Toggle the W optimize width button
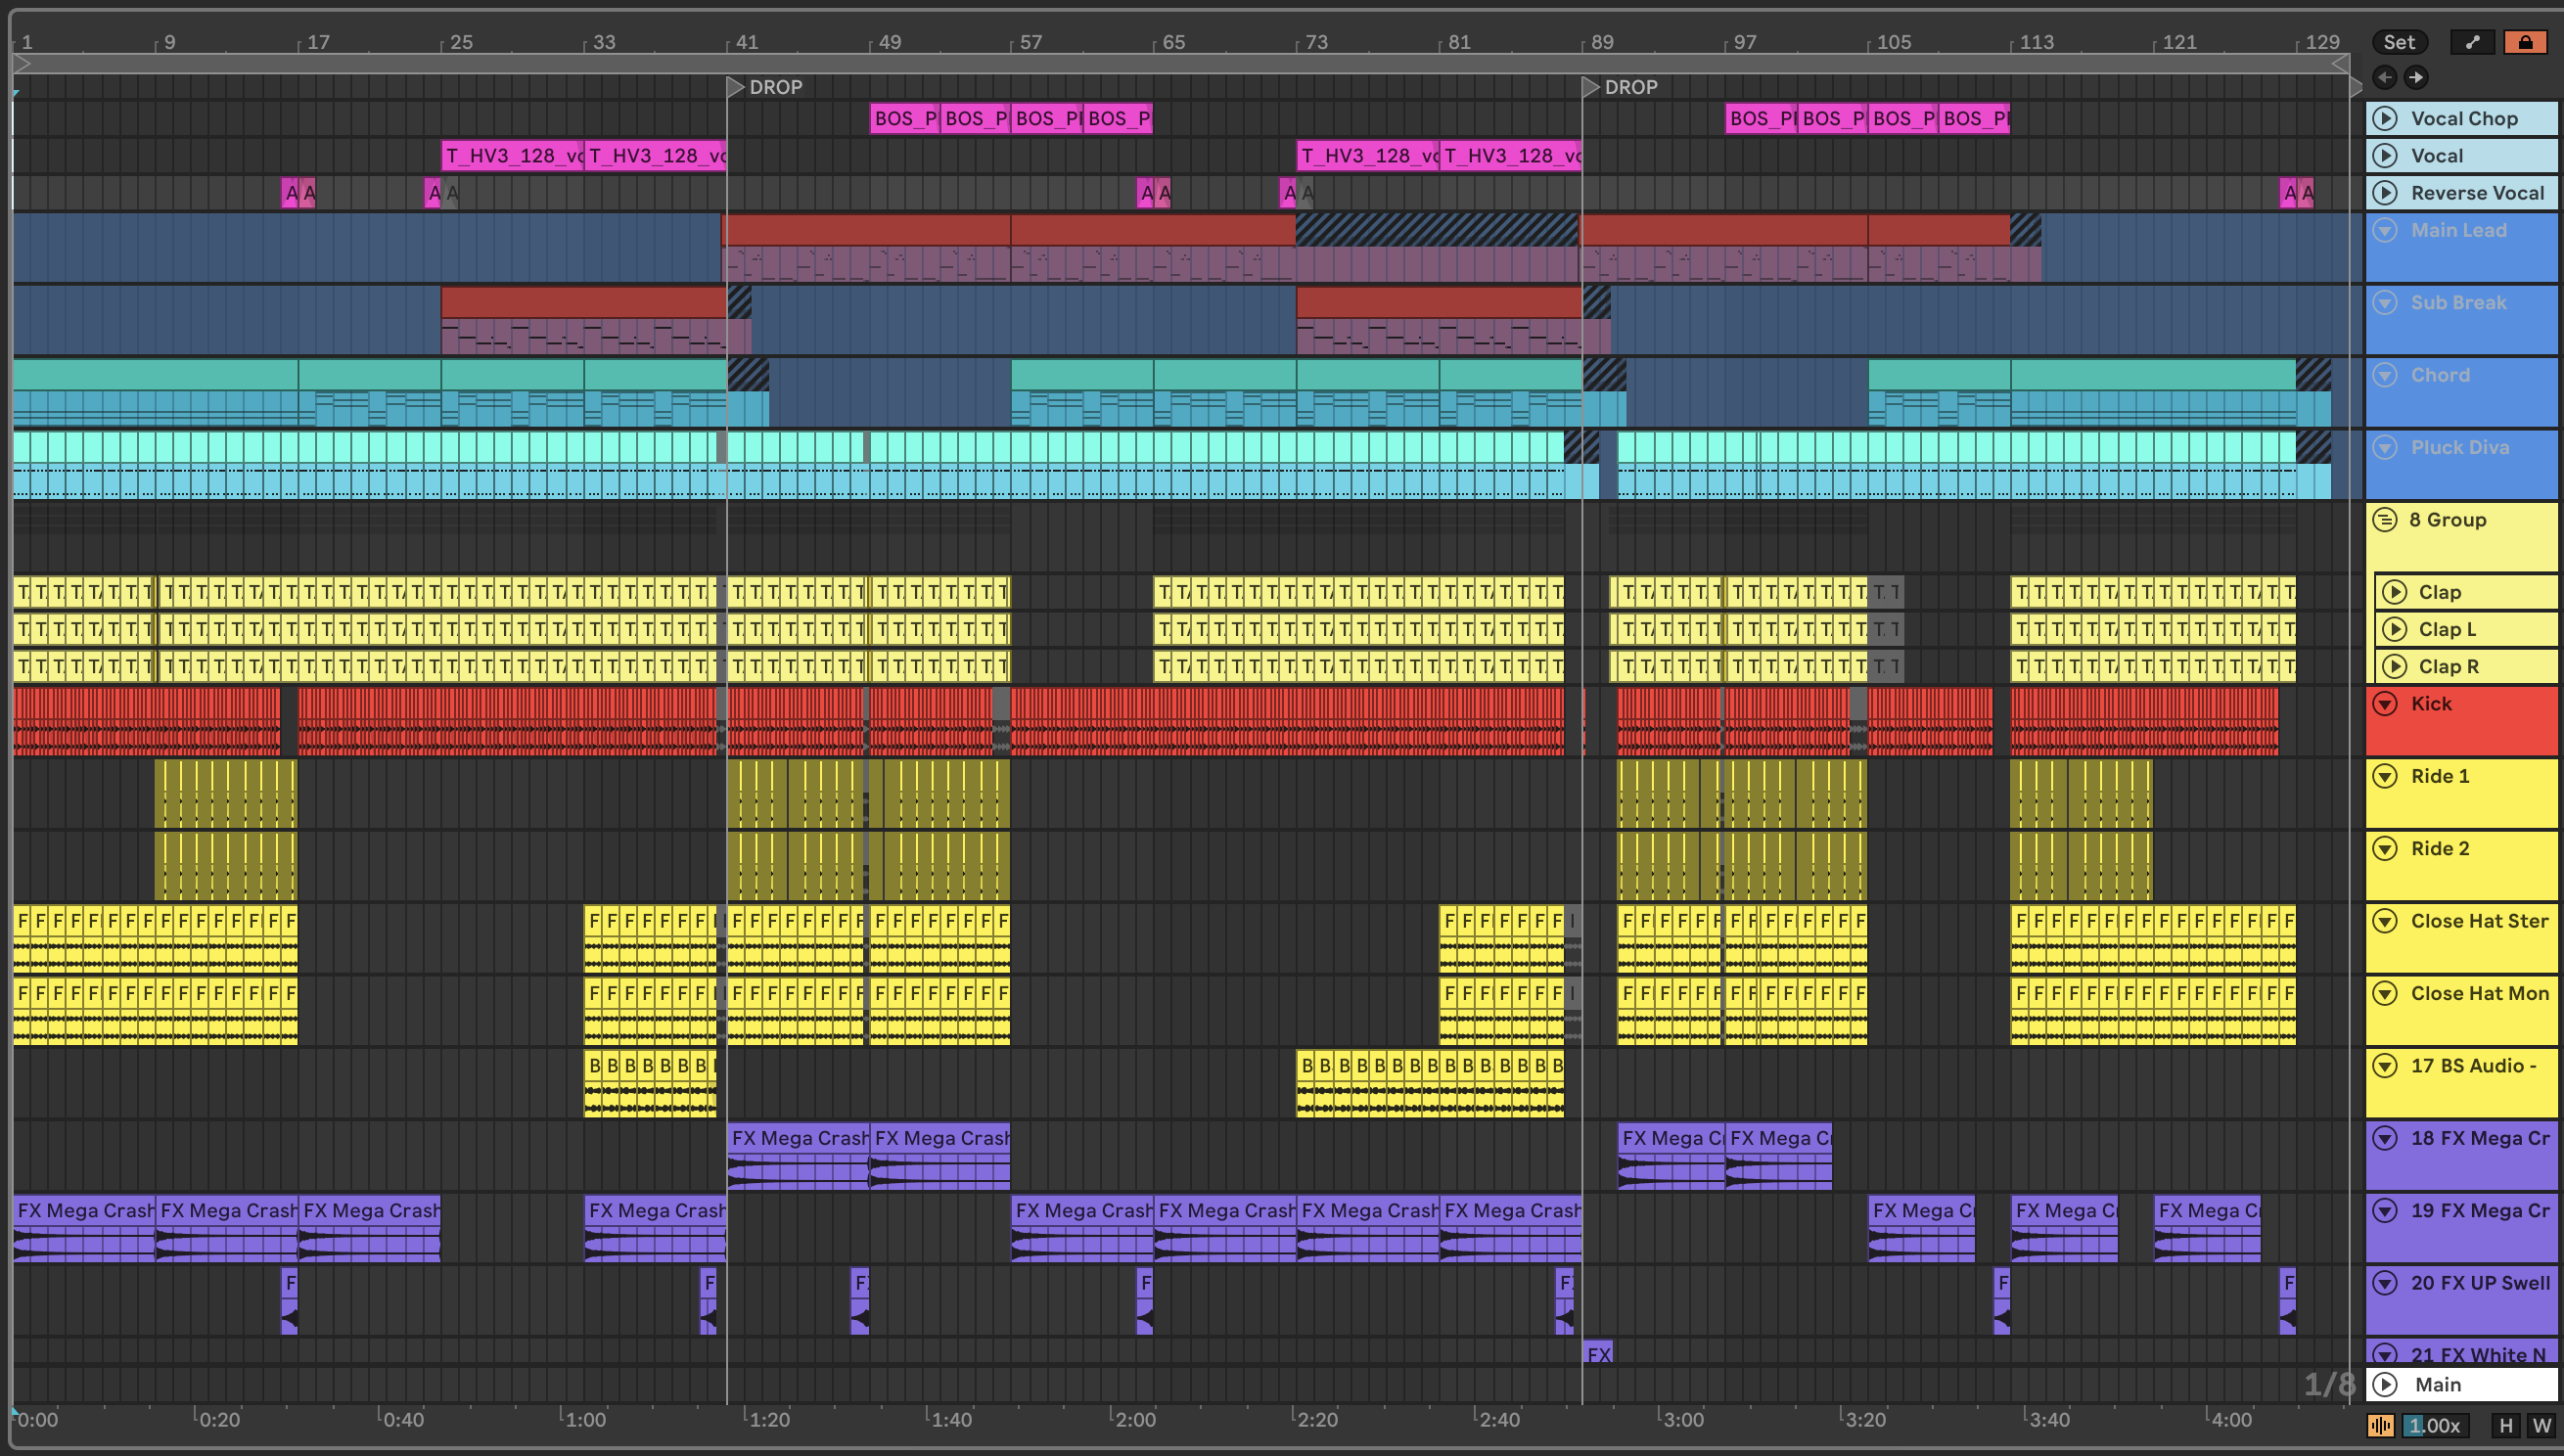The width and height of the screenshot is (2564, 1456). [2541, 1425]
